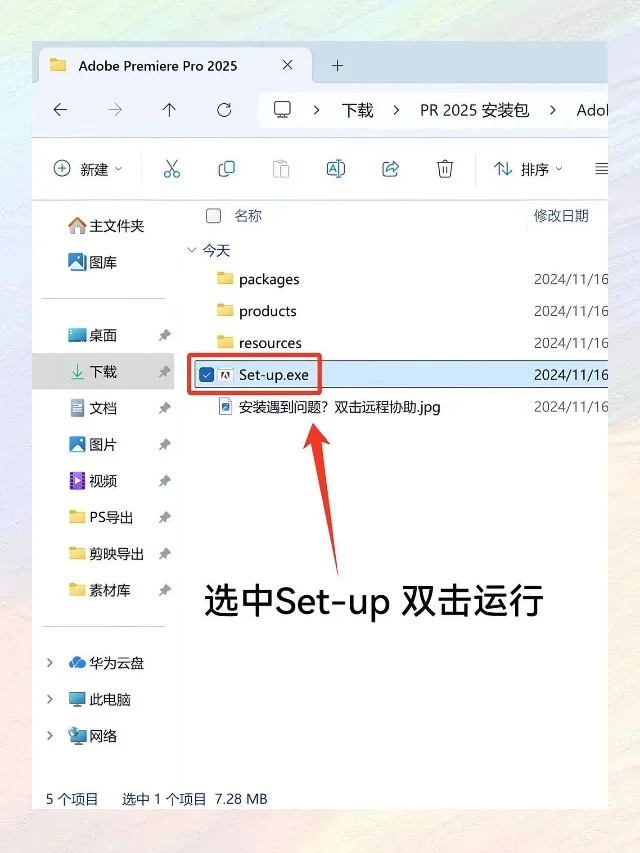Sort by the 修改日期 column header
Image resolution: width=640 pixels, height=853 pixels.
point(561,216)
